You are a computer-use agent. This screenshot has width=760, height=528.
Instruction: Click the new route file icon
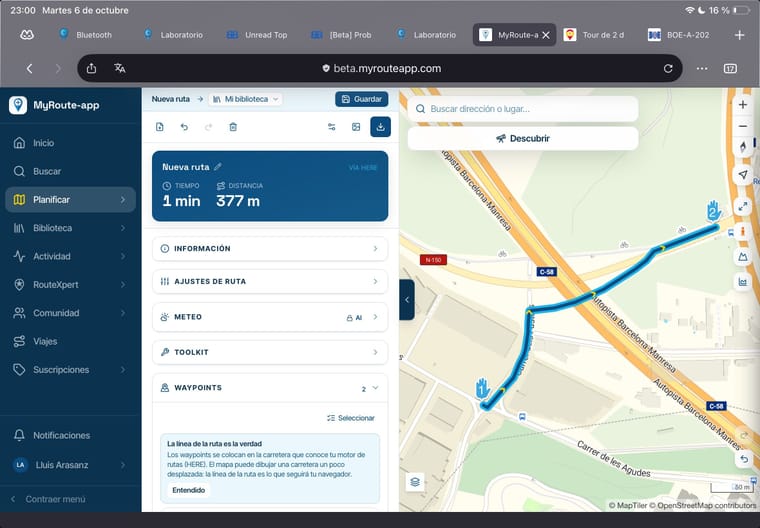[159, 127]
